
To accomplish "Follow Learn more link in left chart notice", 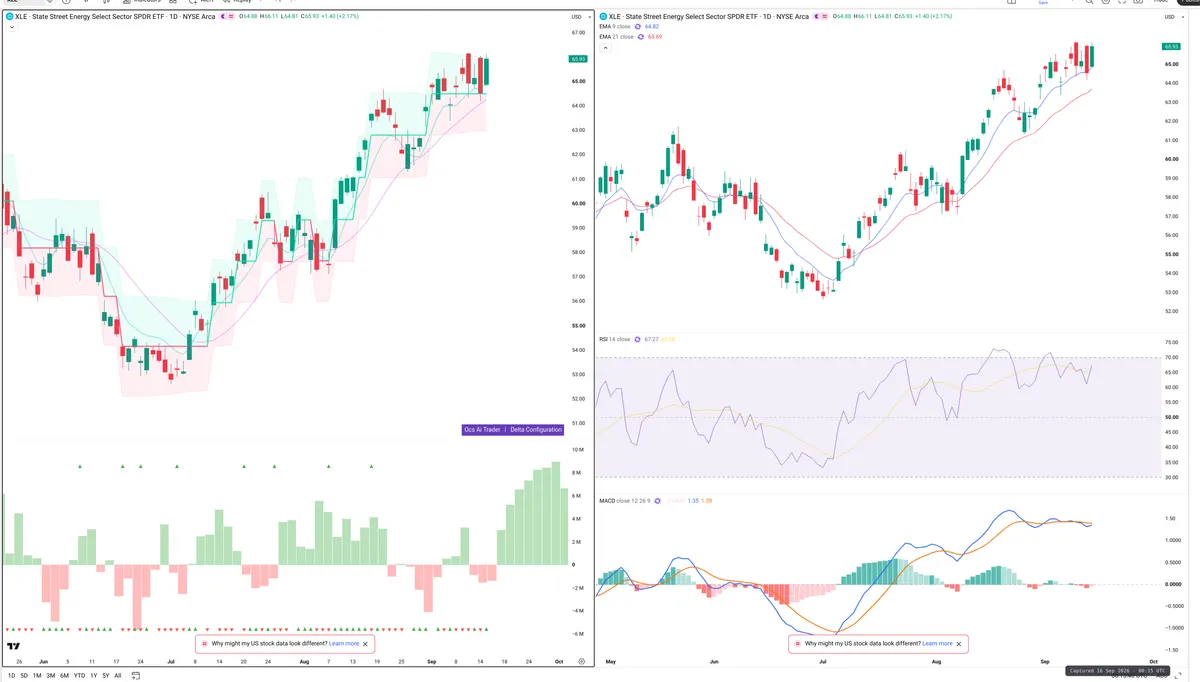I will (343, 644).
